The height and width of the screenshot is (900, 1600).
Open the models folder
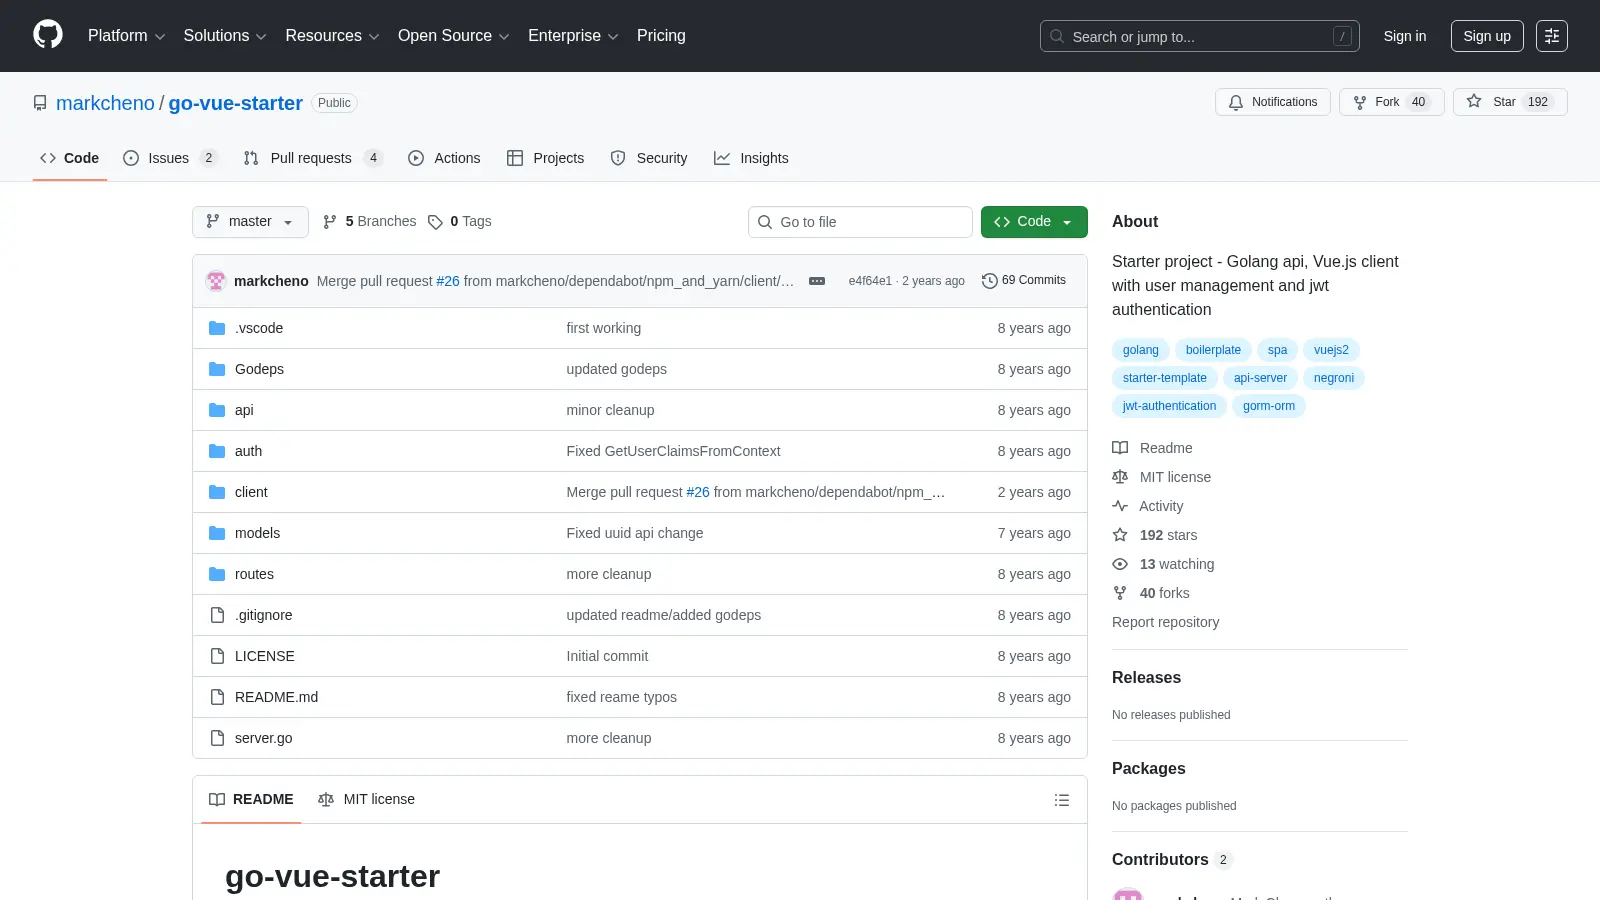(x=257, y=533)
